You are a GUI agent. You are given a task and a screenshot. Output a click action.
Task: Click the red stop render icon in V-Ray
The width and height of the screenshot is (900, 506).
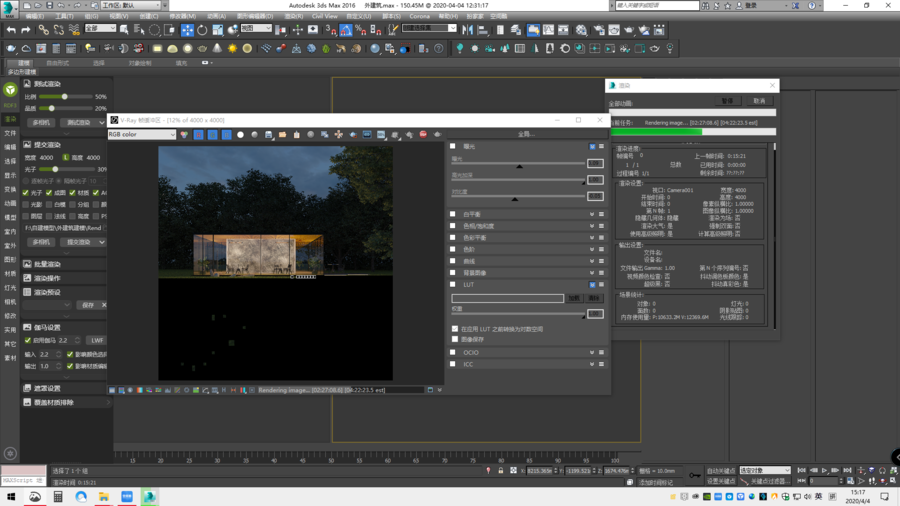pyautogui.click(x=423, y=134)
